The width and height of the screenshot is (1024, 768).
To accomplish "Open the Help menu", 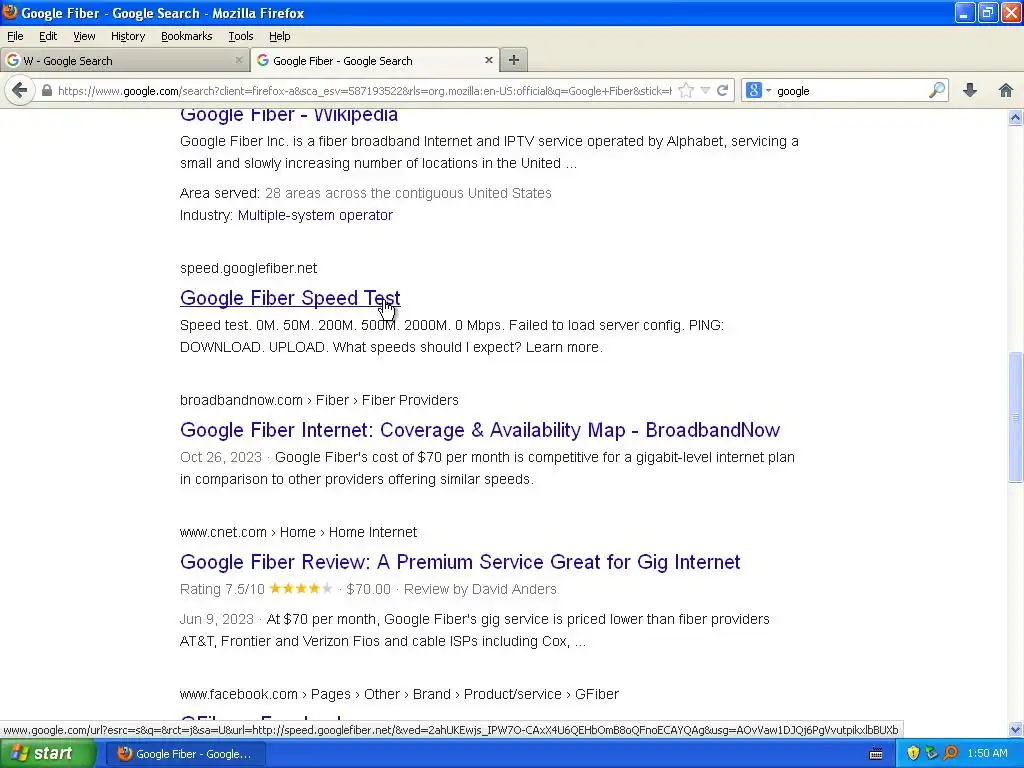I will [x=280, y=37].
